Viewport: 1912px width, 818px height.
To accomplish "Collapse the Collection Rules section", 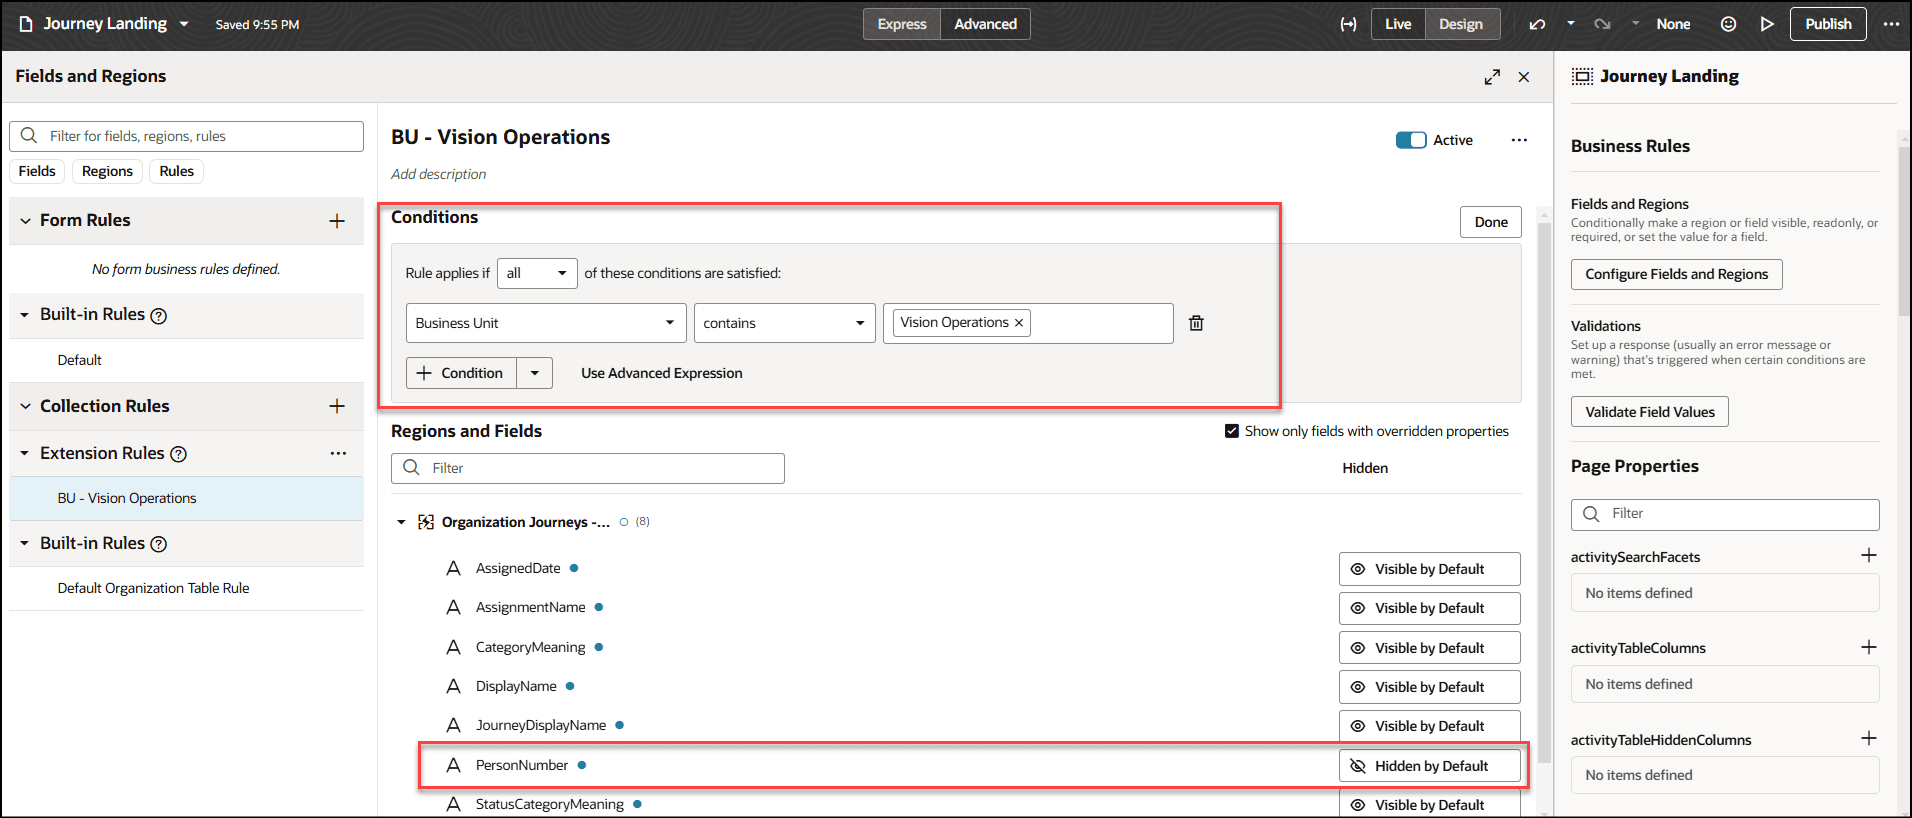I will pyautogui.click(x=26, y=406).
